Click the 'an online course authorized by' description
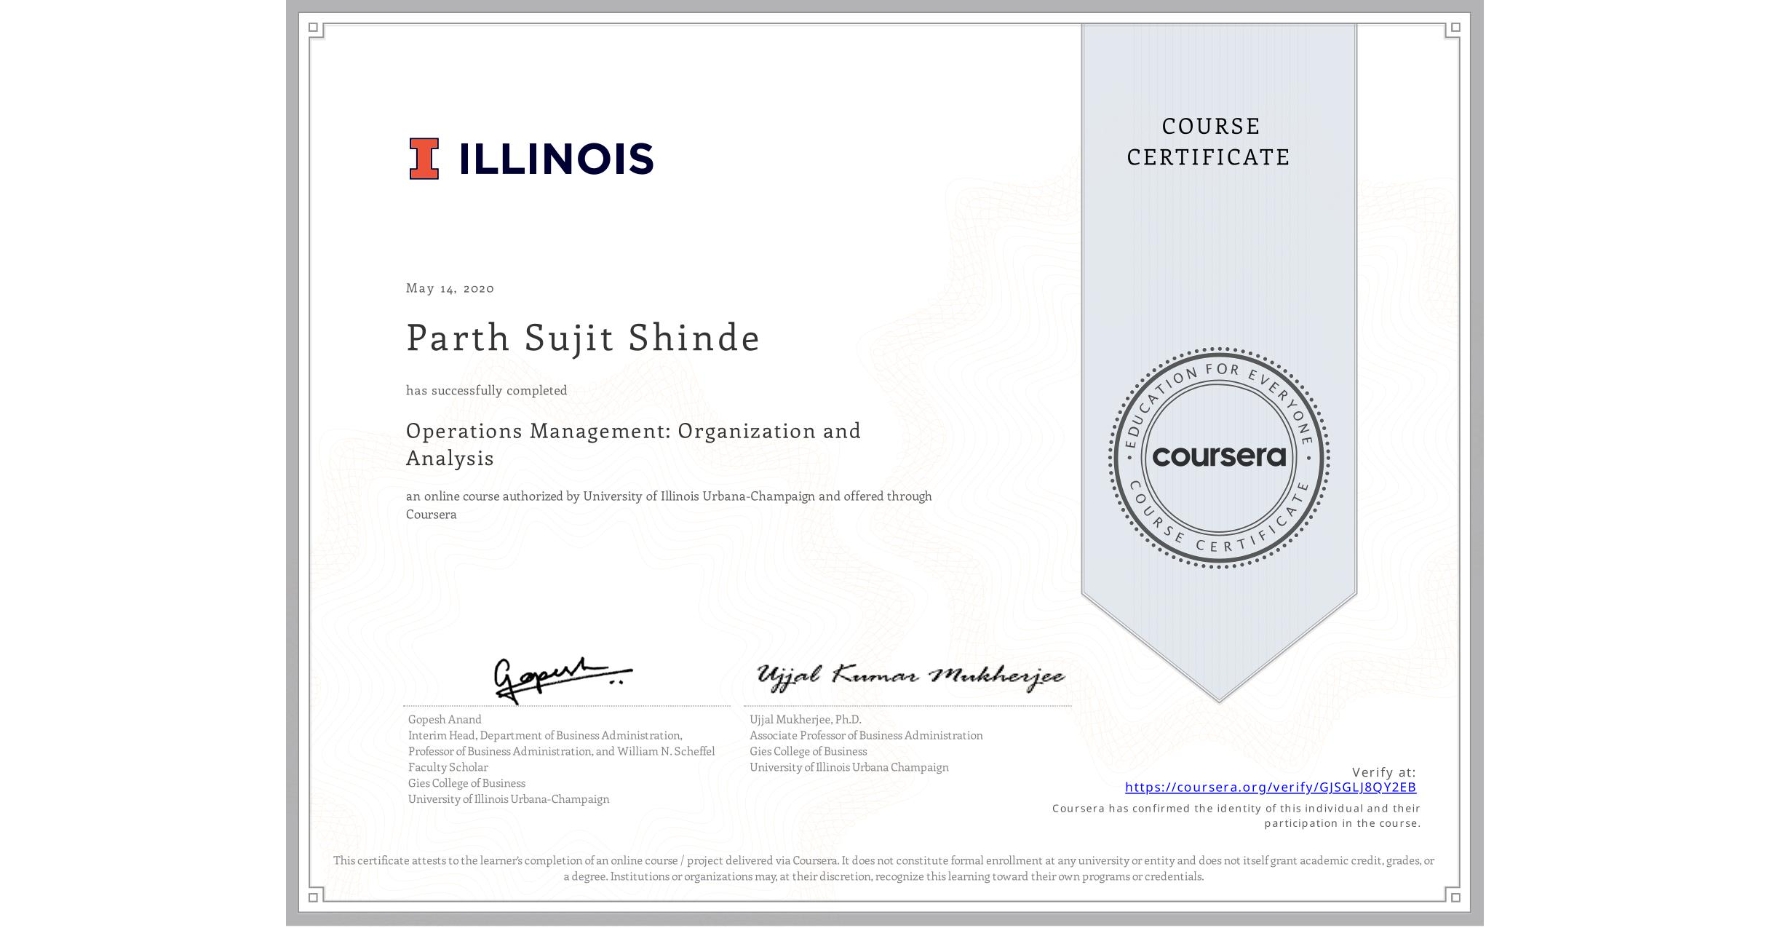Image resolution: width=1772 pixels, height=928 pixels. pyautogui.click(x=668, y=505)
